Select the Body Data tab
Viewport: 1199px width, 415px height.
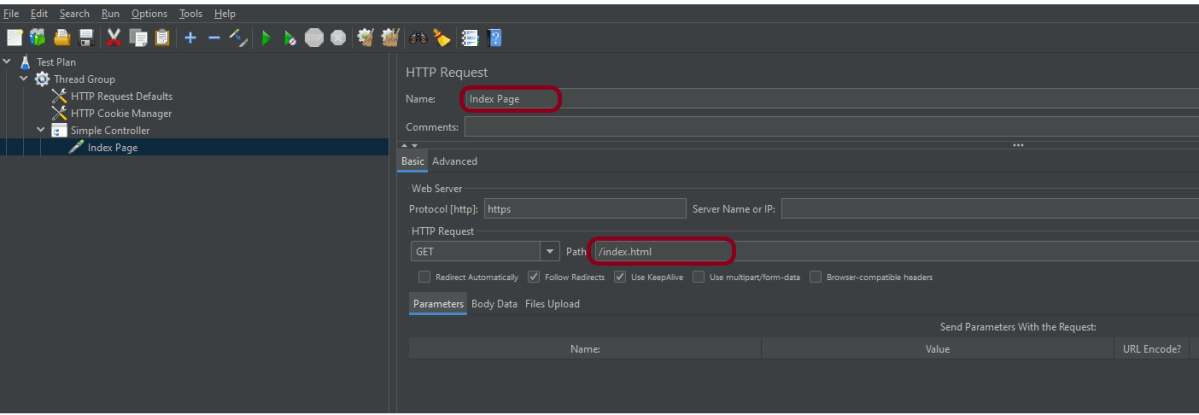click(494, 304)
